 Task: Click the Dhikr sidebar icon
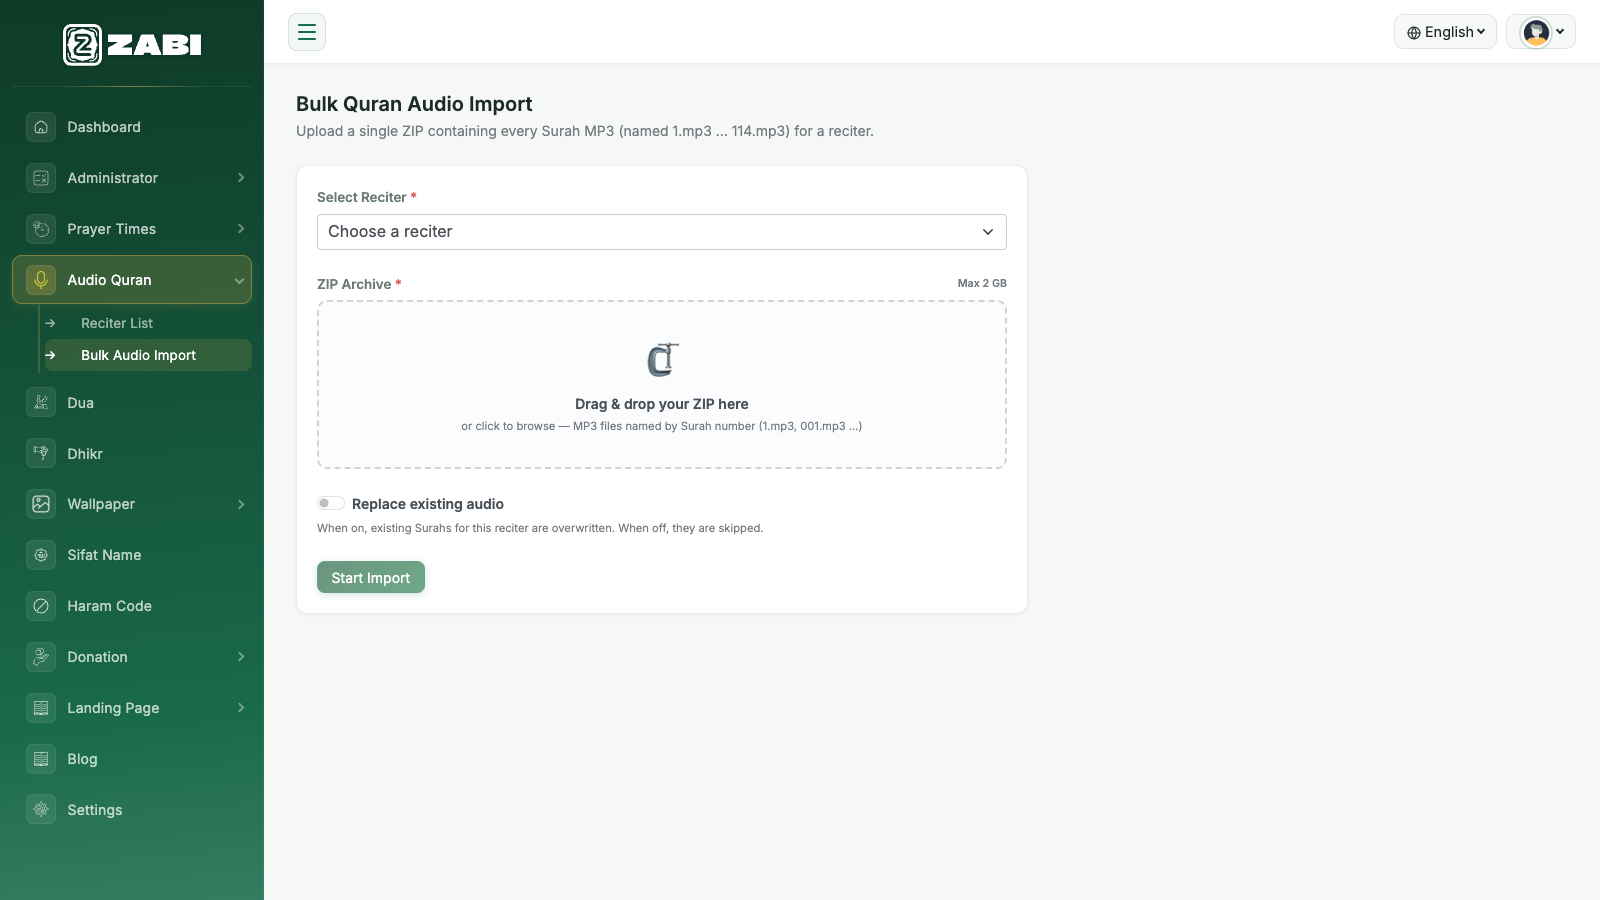pyautogui.click(x=41, y=454)
